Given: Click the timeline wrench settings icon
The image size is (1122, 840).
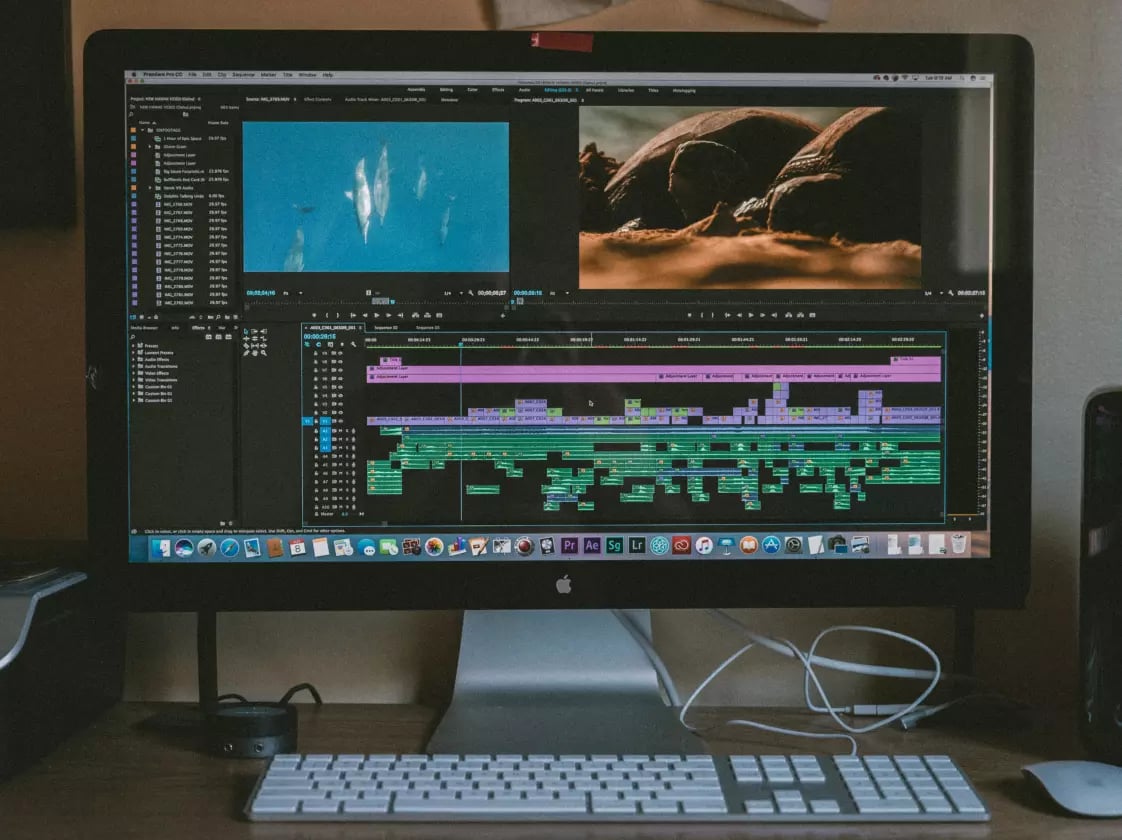Looking at the screenshot, I should tap(353, 344).
